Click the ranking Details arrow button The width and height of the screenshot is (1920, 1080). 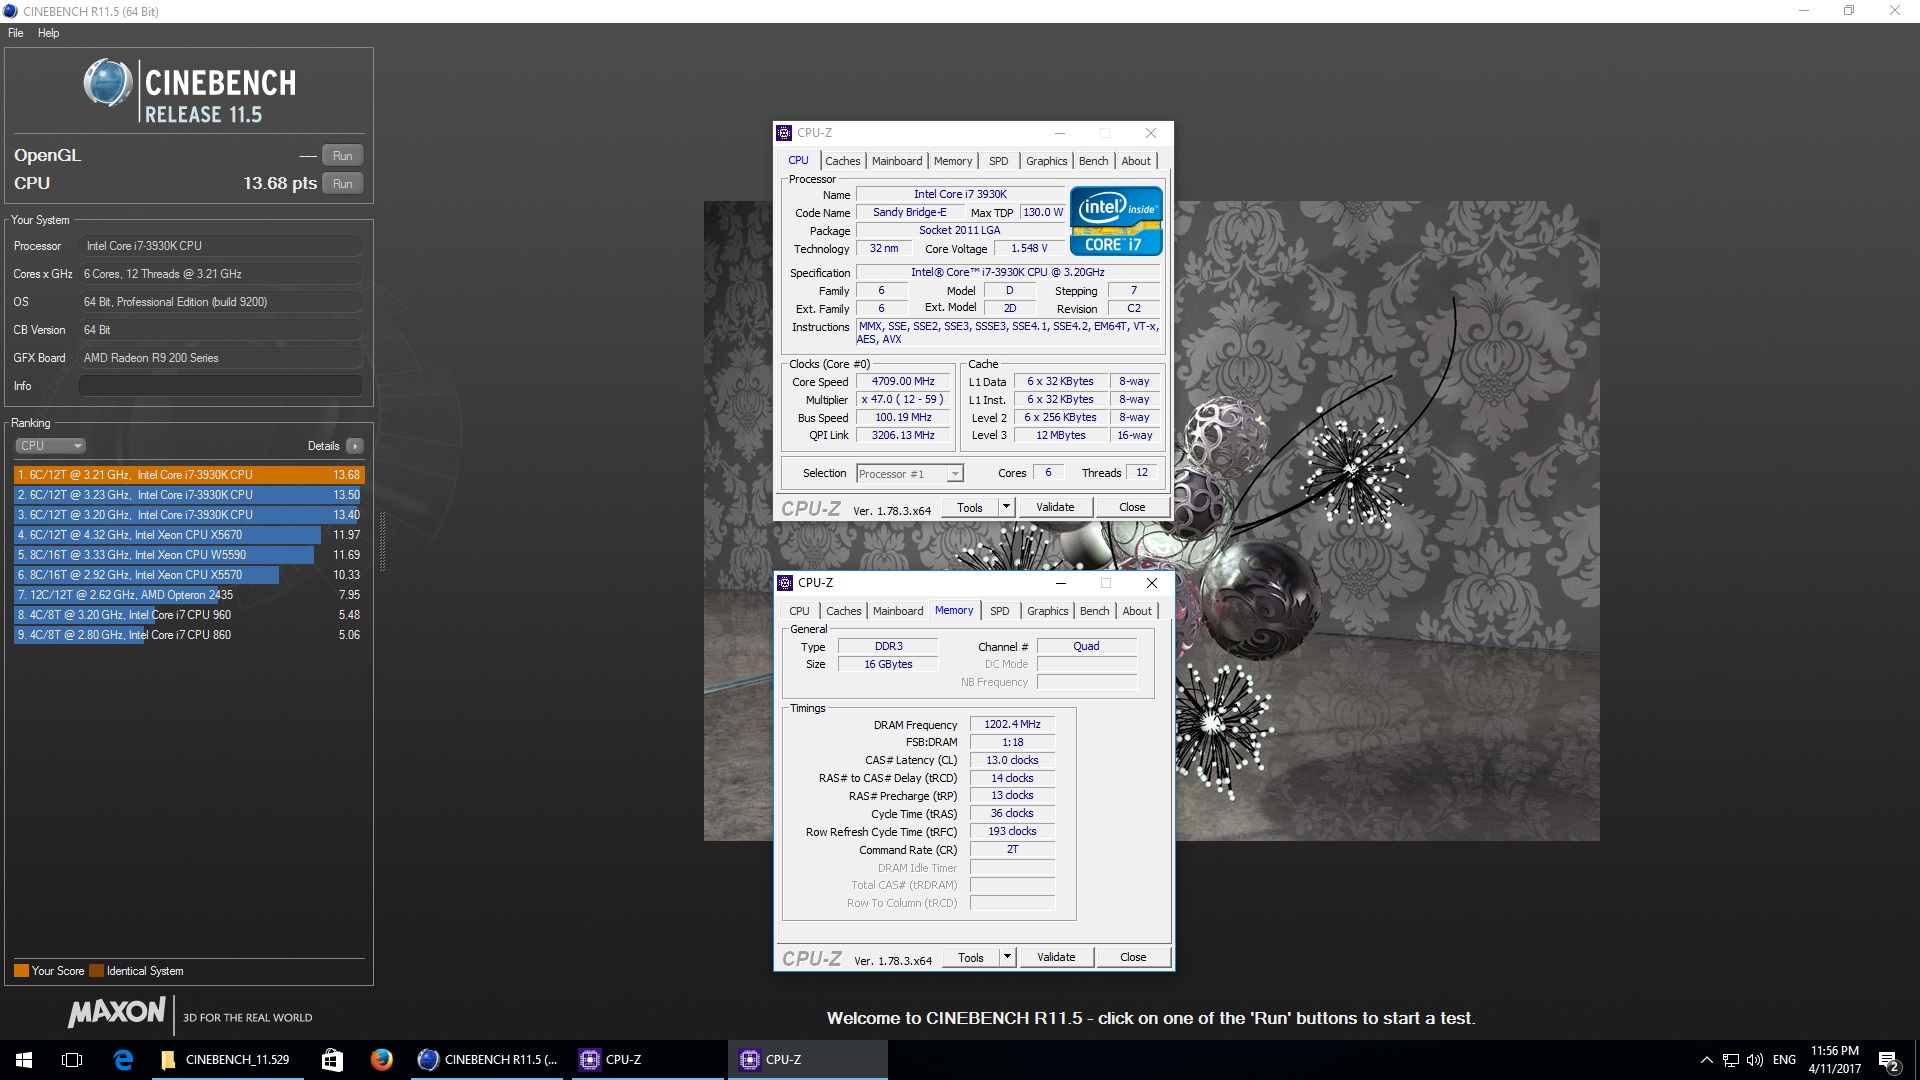coord(355,446)
